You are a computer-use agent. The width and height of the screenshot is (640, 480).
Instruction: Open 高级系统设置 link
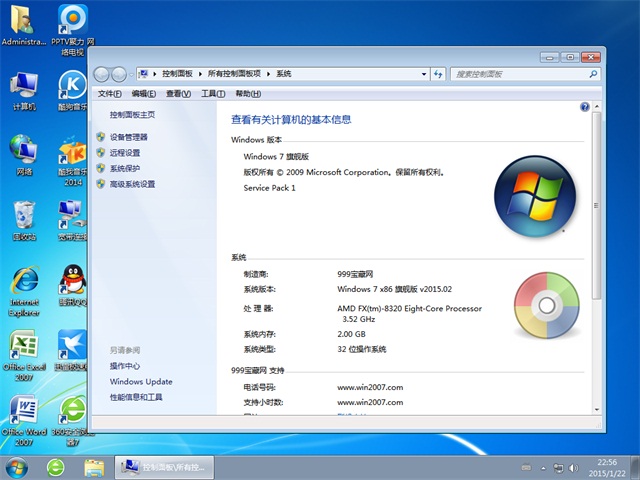132,184
